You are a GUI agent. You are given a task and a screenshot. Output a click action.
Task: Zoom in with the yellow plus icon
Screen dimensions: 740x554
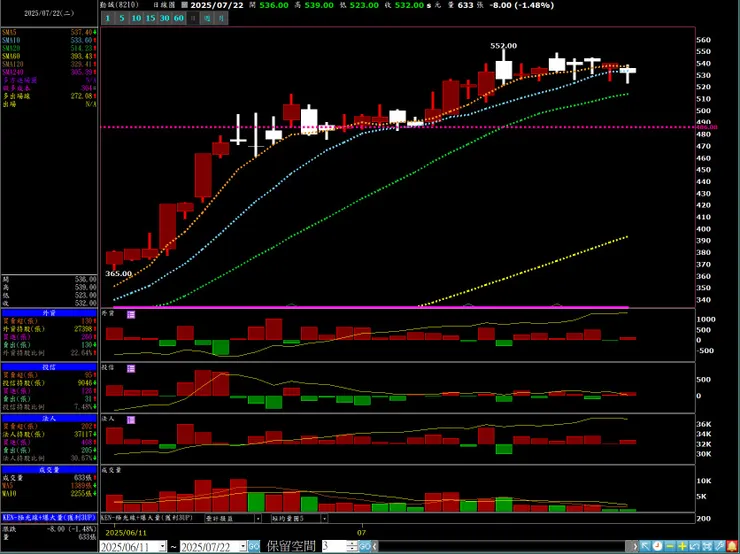click(x=682, y=546)
